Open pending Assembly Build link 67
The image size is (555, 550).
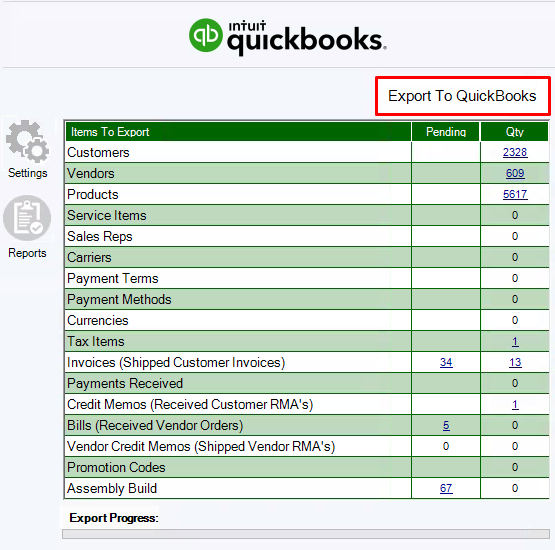click(x=446, y=488)
